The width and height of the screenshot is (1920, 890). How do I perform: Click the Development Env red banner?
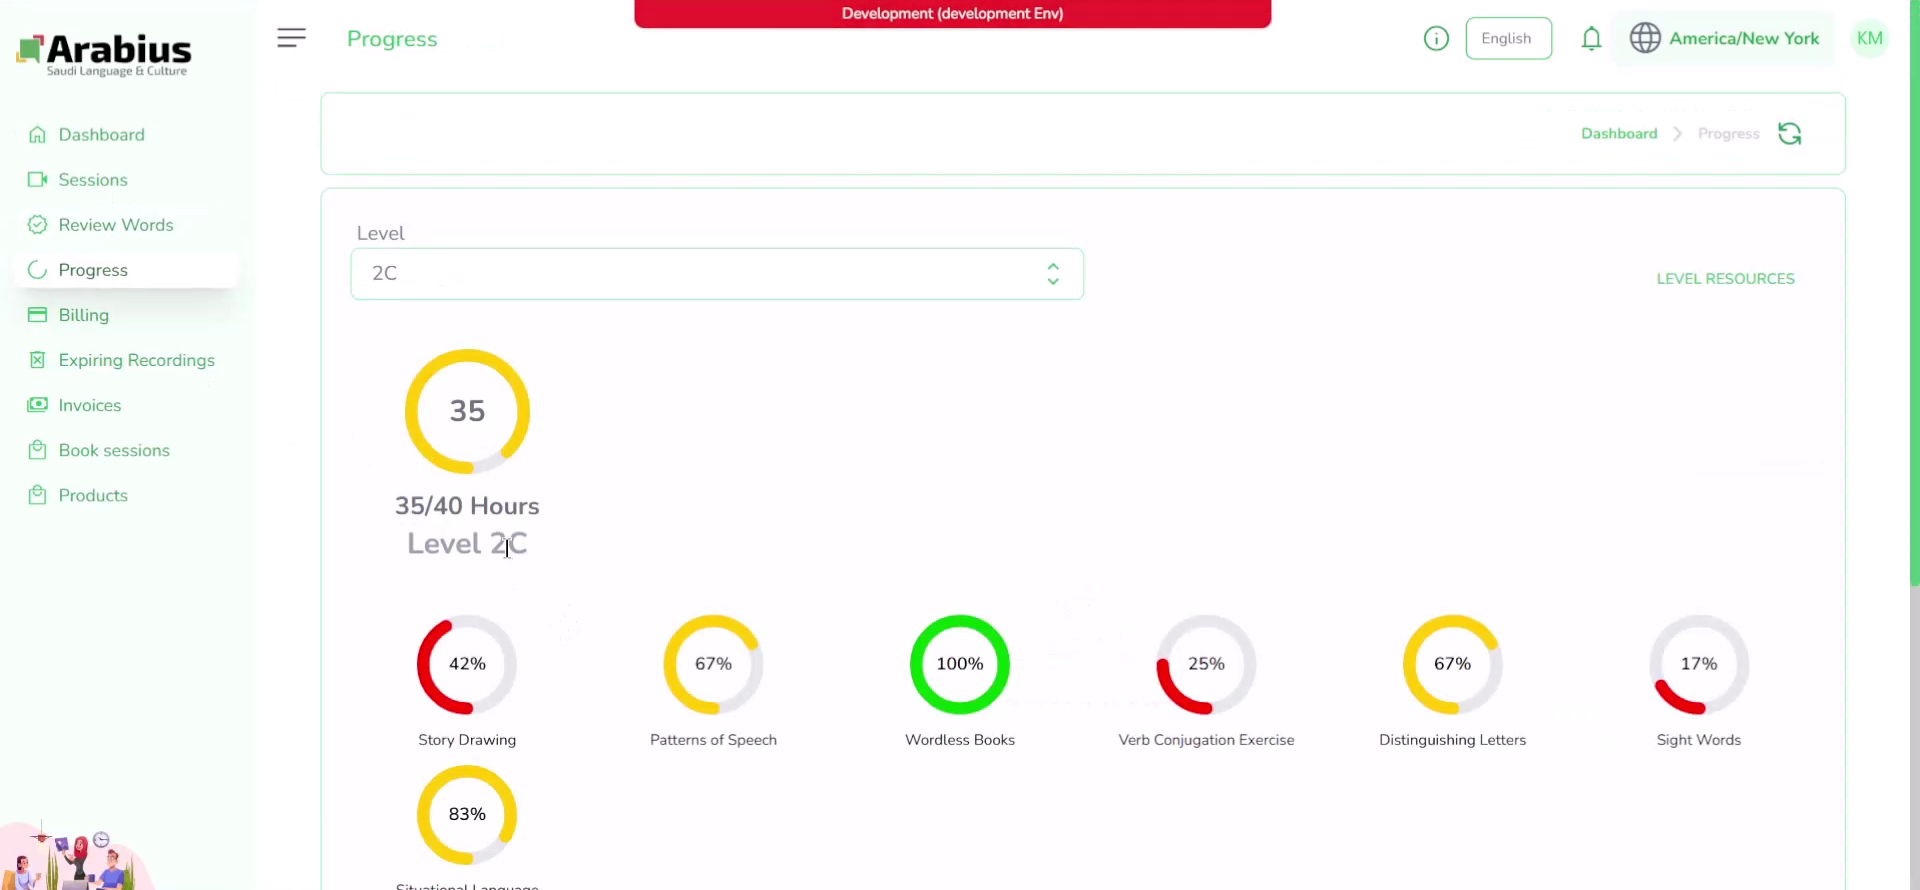tap(952, 14)
